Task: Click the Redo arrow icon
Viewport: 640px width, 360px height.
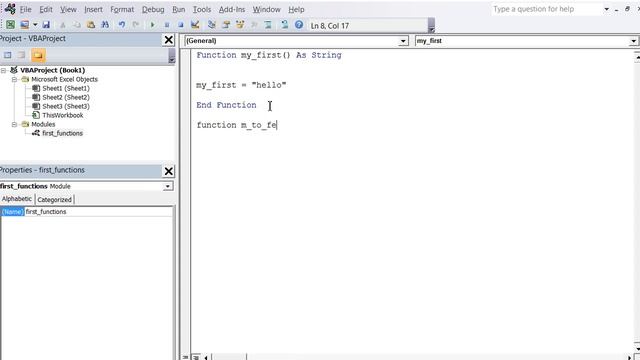Action: coord(136,25)
